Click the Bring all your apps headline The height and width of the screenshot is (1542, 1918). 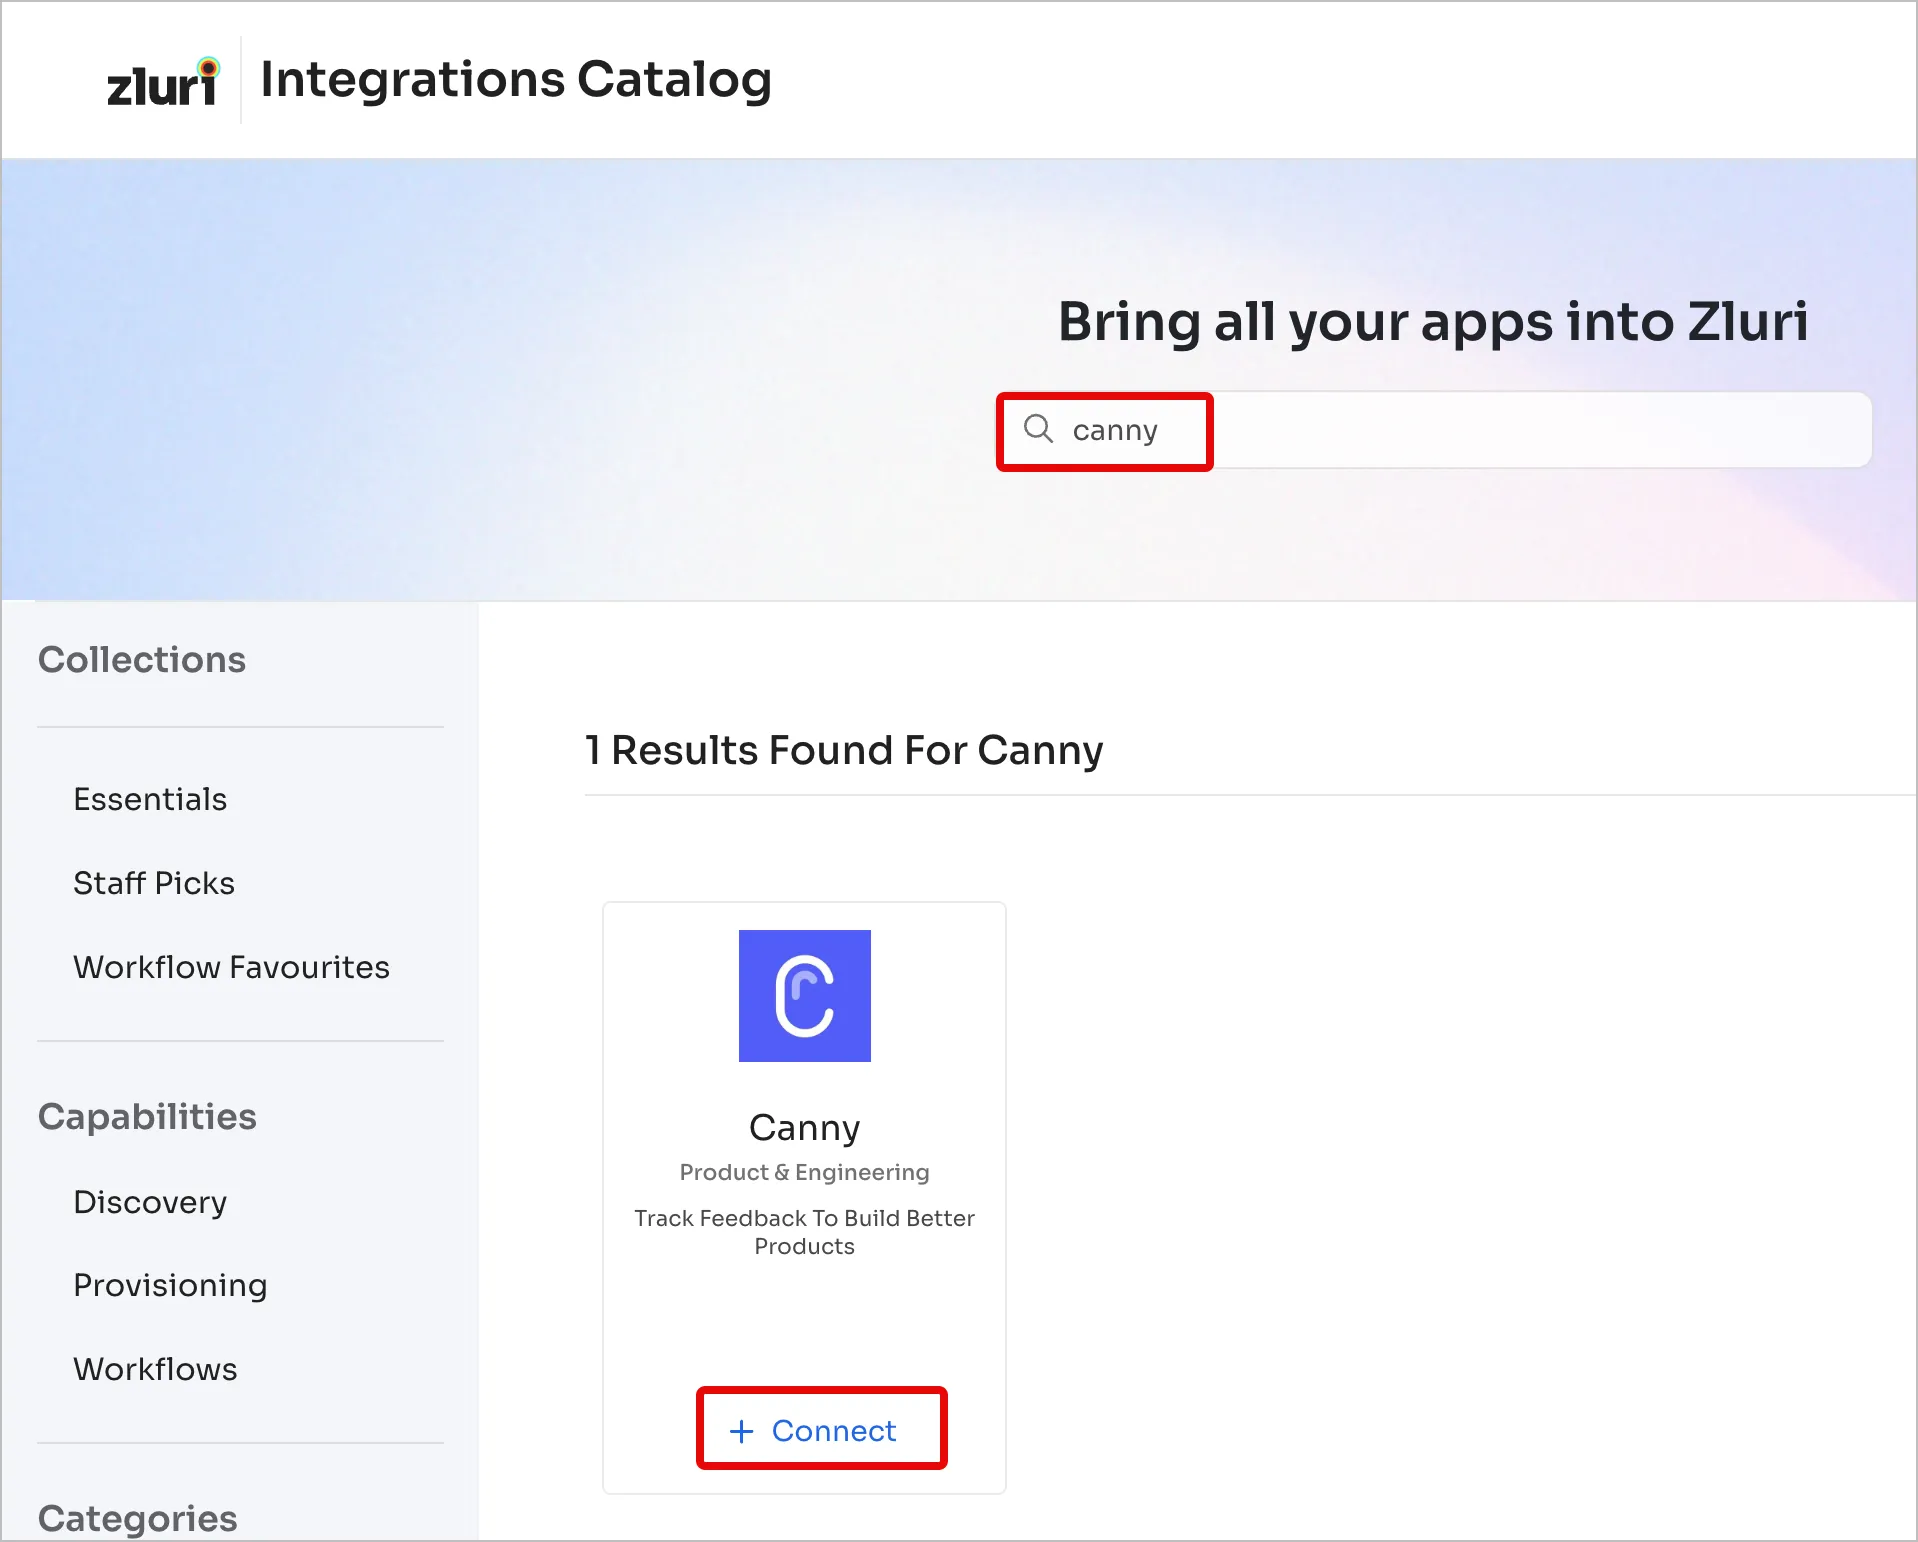pos(1433,322)
